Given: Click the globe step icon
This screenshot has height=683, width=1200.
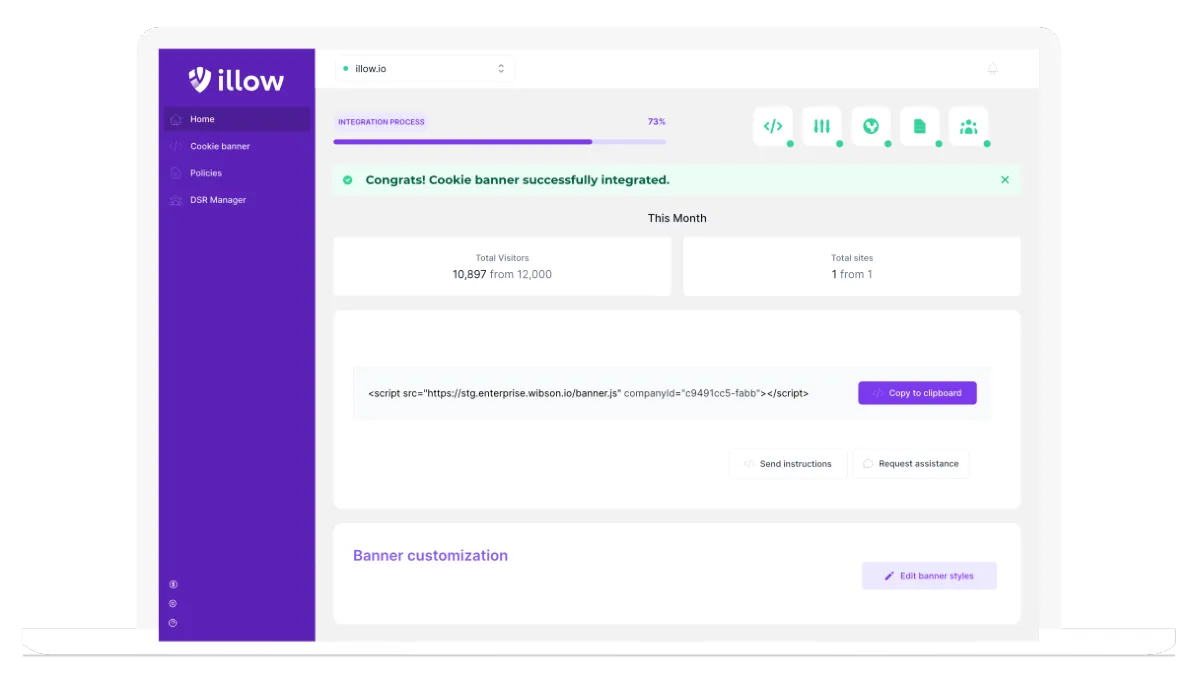Looking at the screenshot, I should click(x=871, y=126).
